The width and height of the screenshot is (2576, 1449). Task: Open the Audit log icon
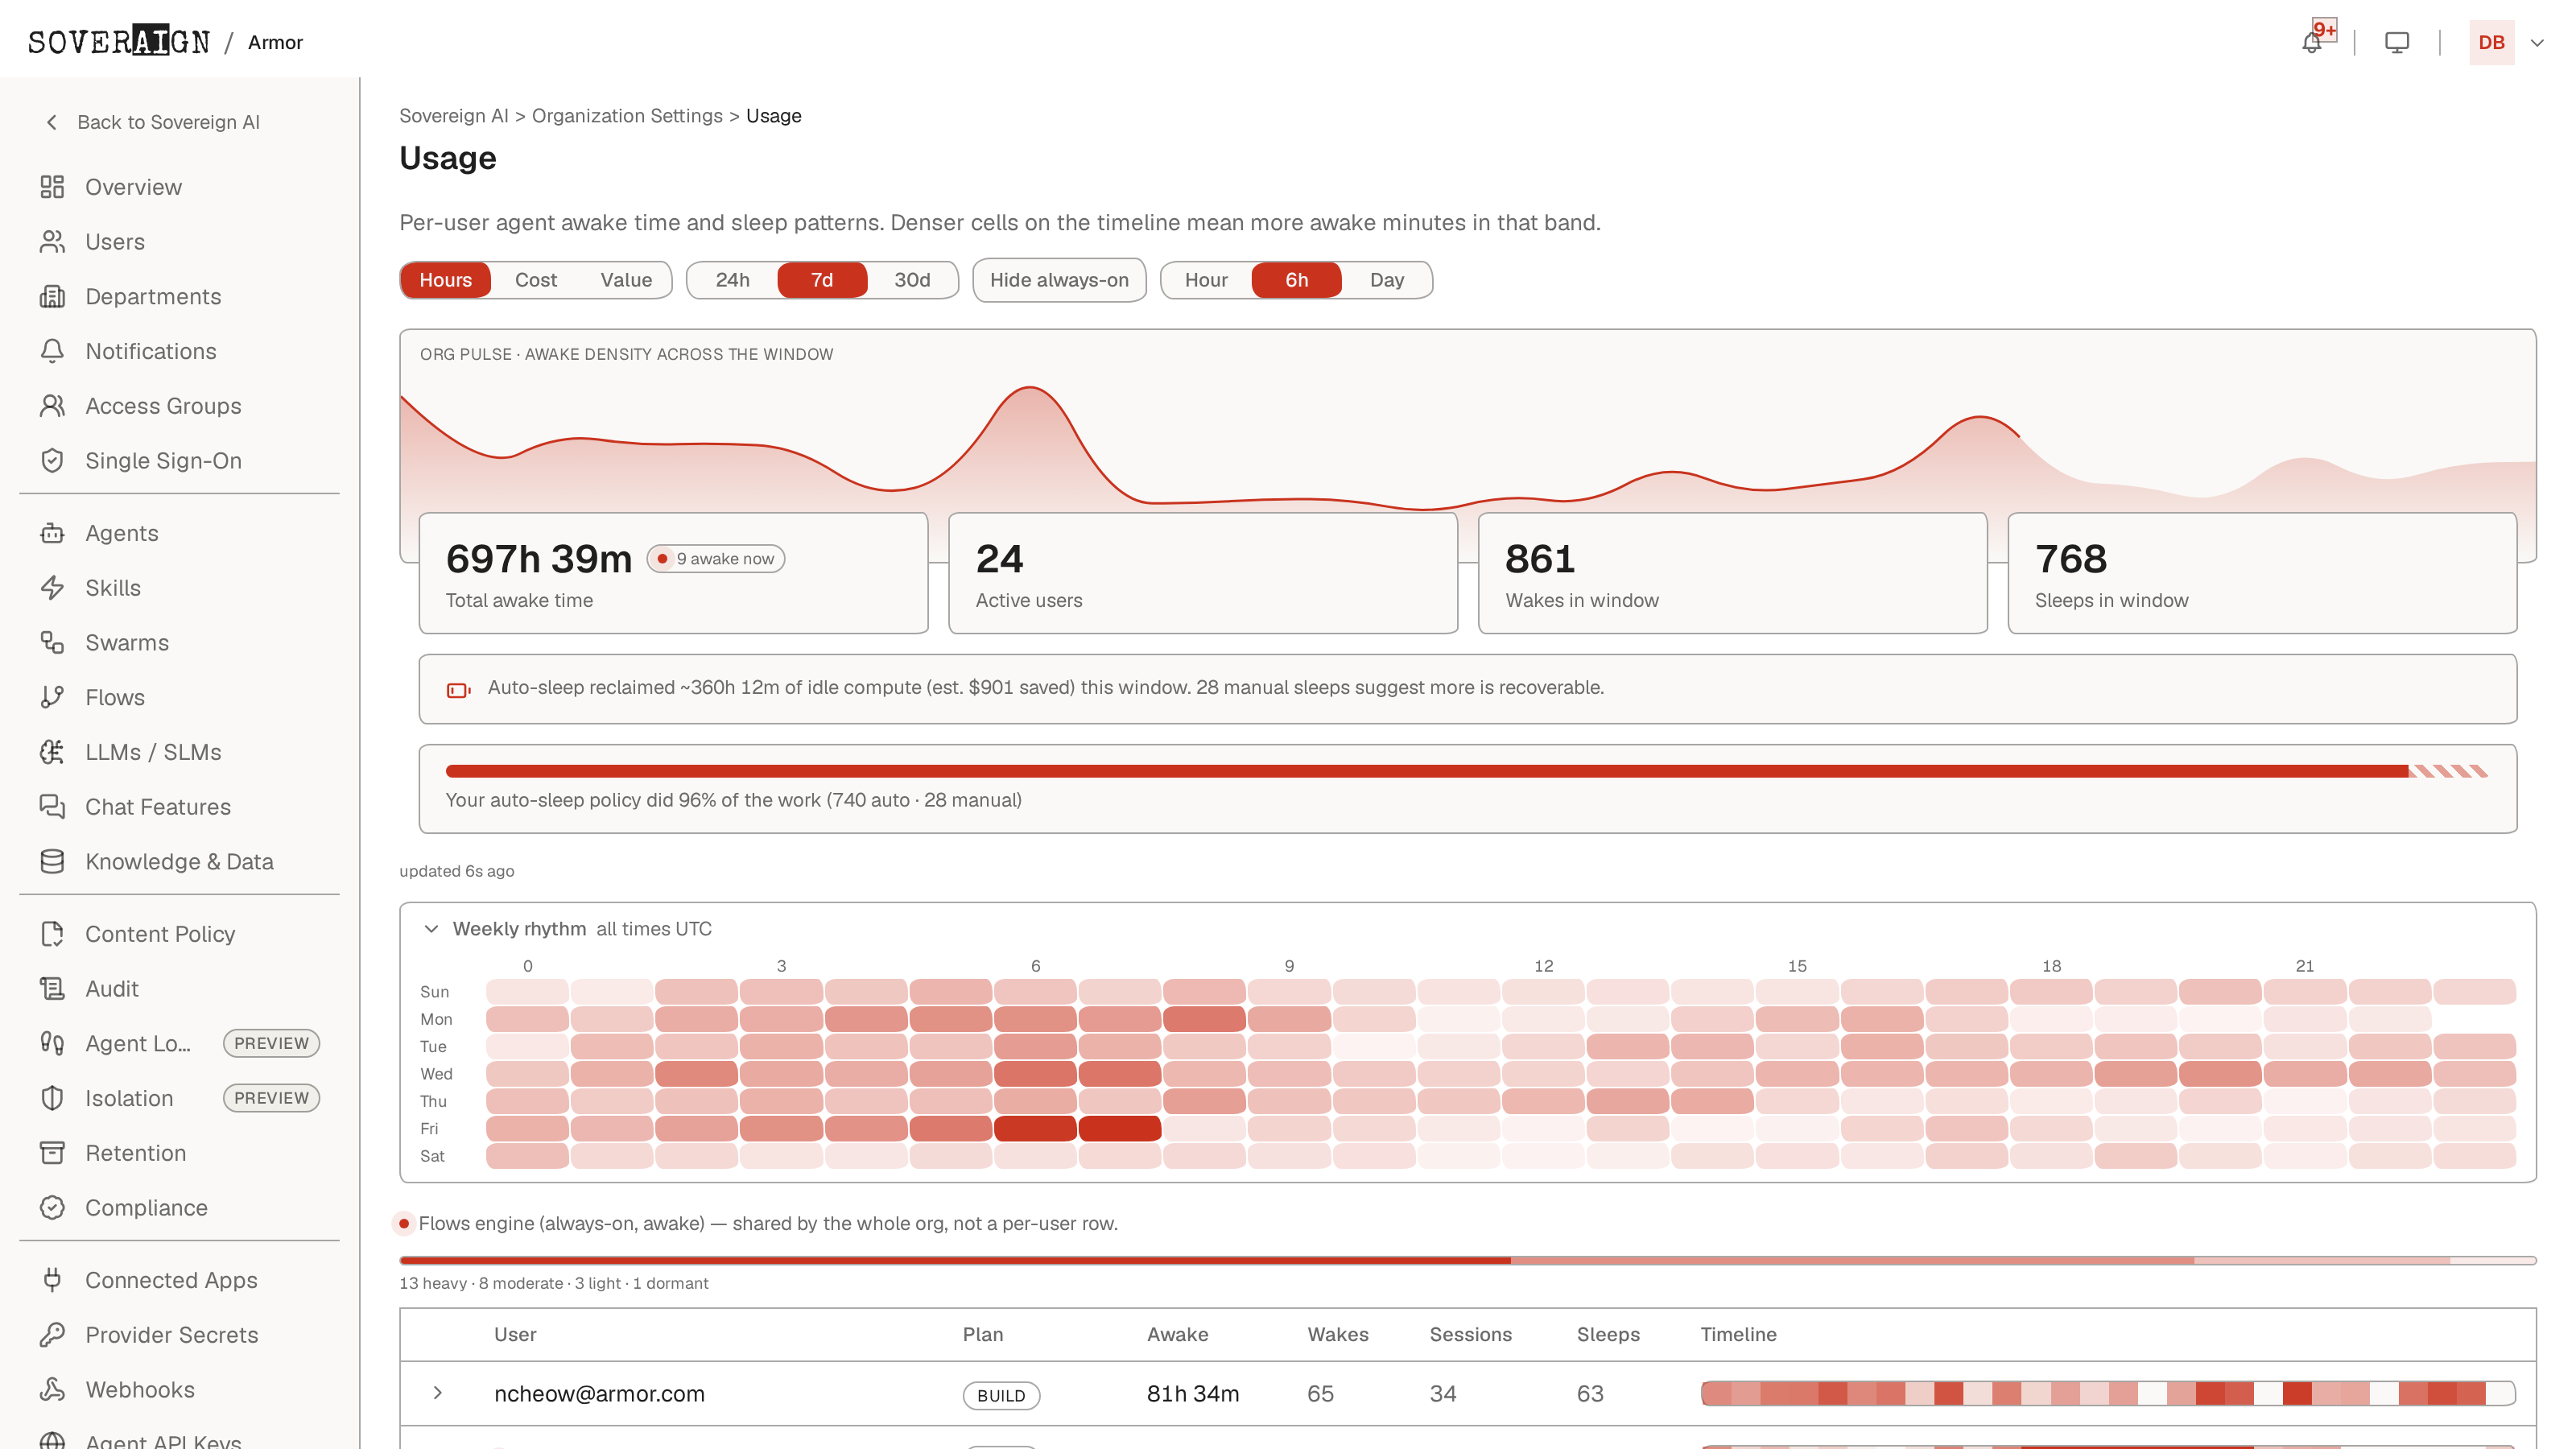pos(52,989)
